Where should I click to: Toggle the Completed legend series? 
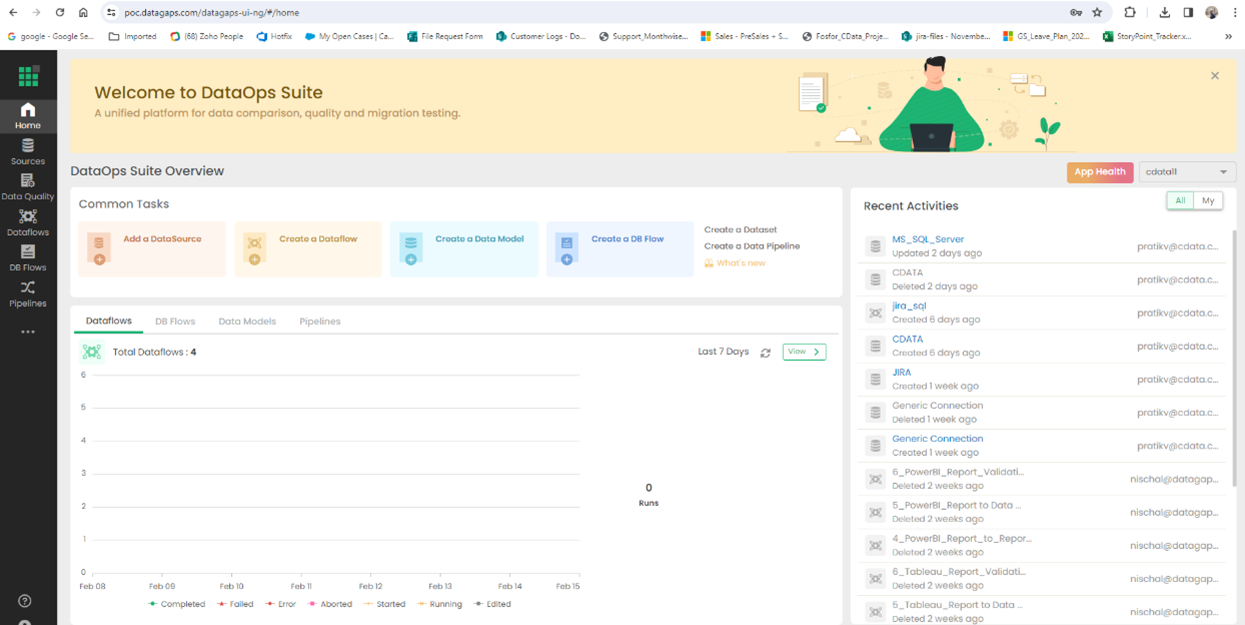click(x=177, y=604)
